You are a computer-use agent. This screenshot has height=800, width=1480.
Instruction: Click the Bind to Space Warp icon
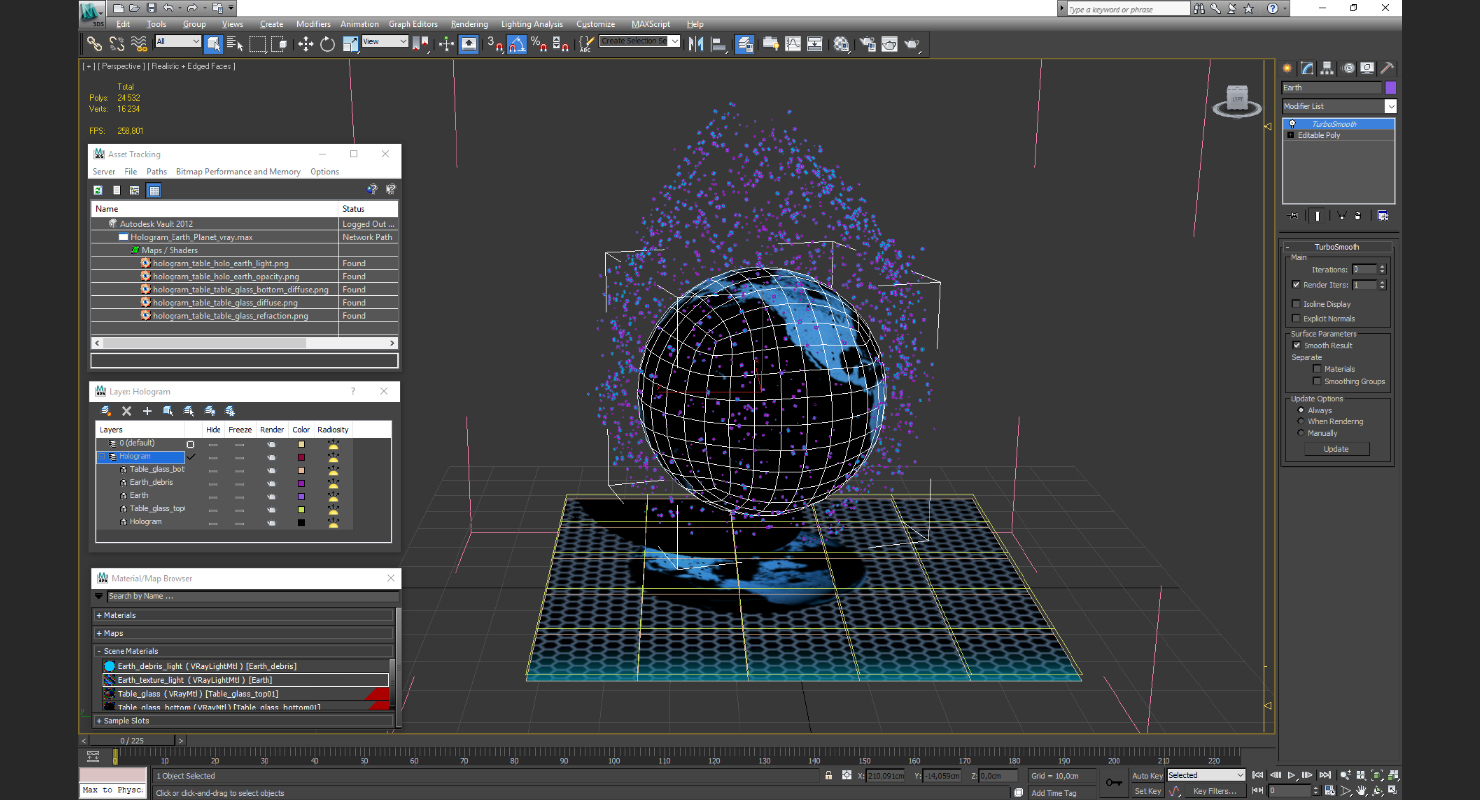[x=139, y=44]
